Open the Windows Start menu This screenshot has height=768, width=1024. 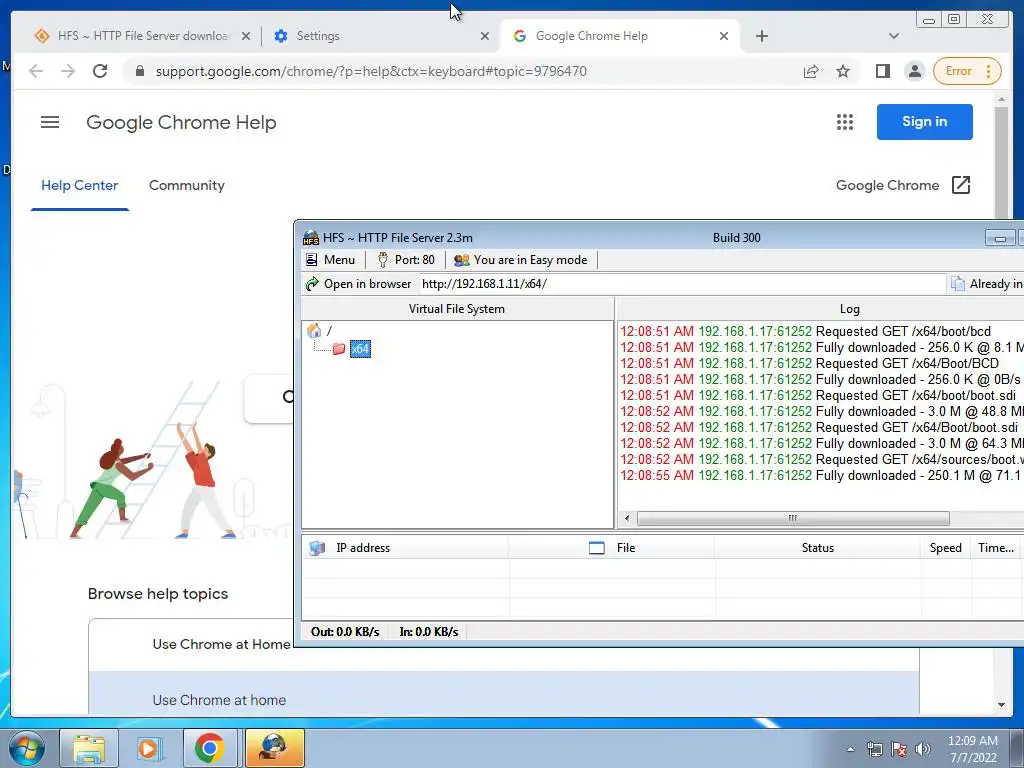pos(27,748)
